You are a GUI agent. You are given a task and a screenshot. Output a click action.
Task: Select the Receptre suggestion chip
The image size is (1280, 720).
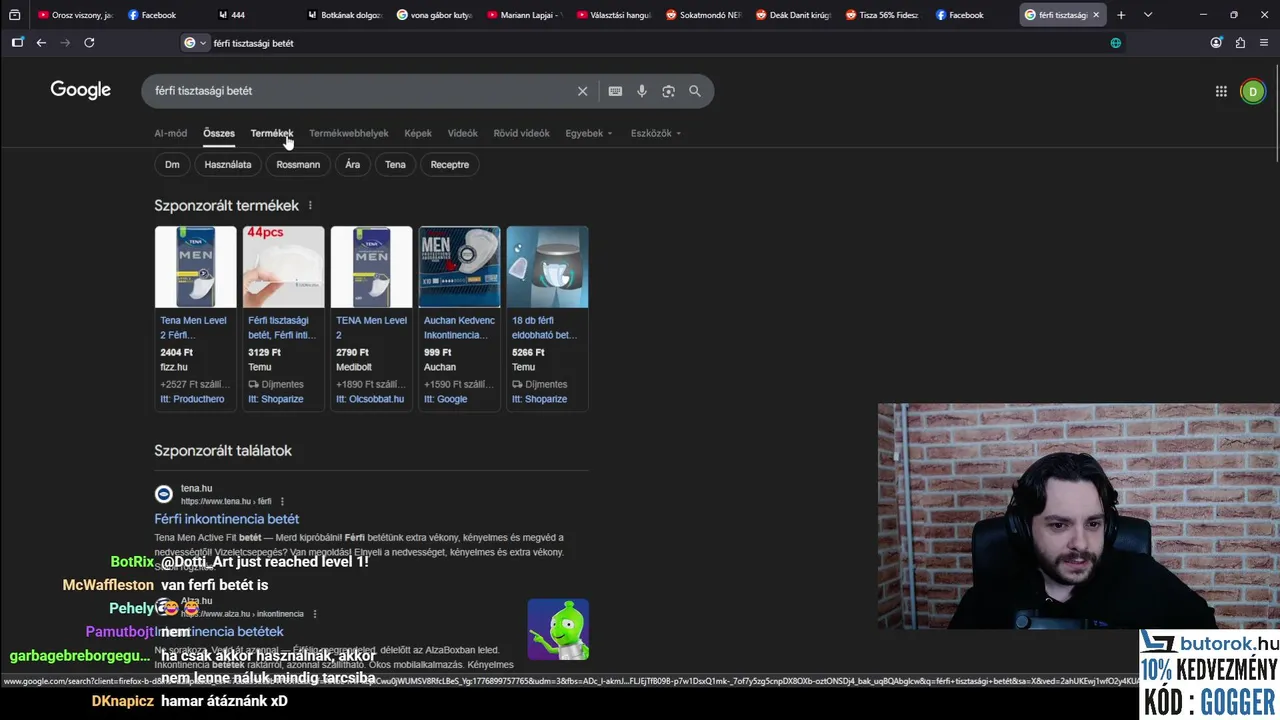coord(450,164)
